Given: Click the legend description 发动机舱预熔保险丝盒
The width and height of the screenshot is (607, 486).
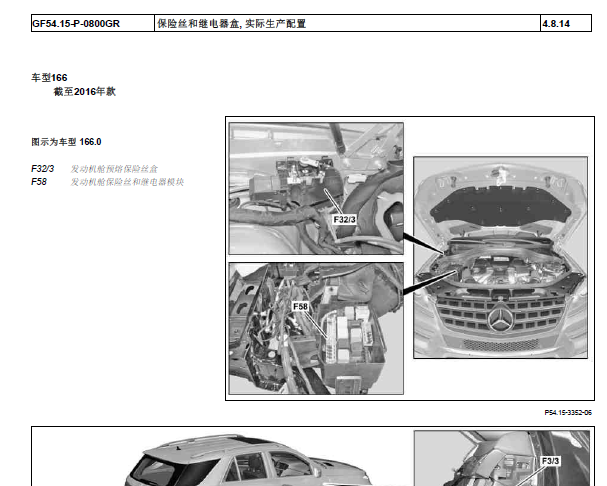Looking at the screenshot, I should [114, 169].
